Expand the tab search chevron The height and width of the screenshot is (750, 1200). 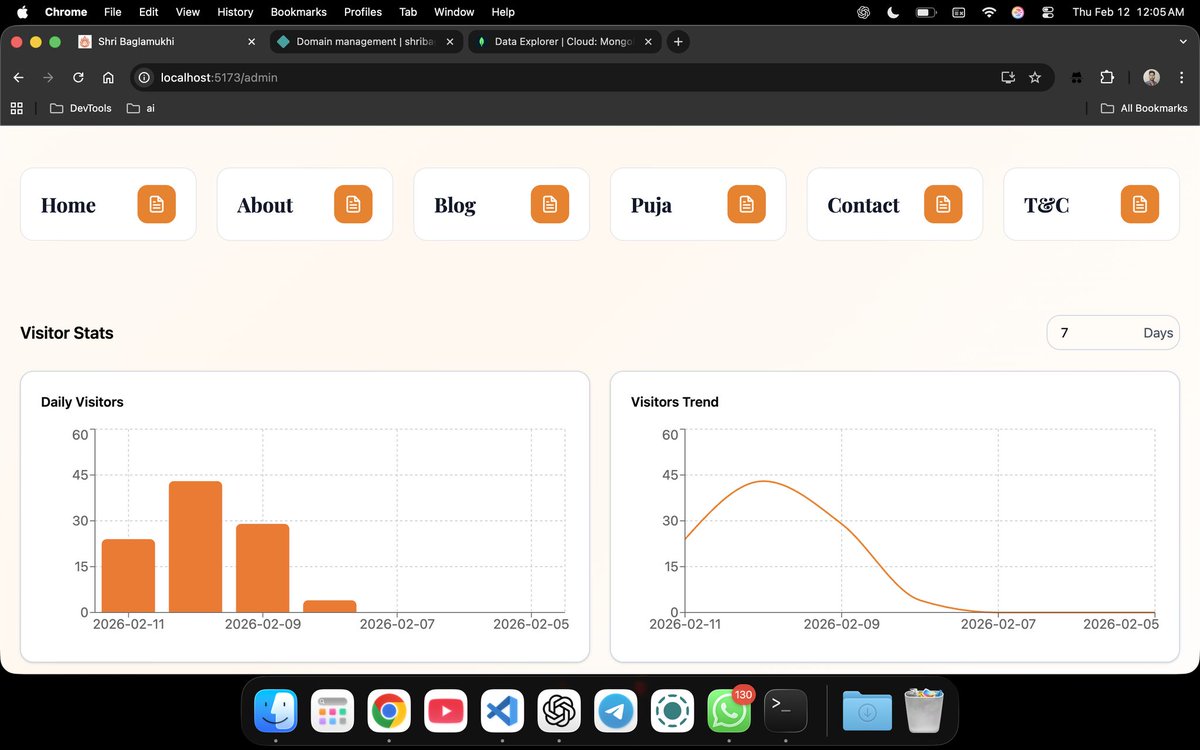pyautogui.click(x=1182, y=41)
